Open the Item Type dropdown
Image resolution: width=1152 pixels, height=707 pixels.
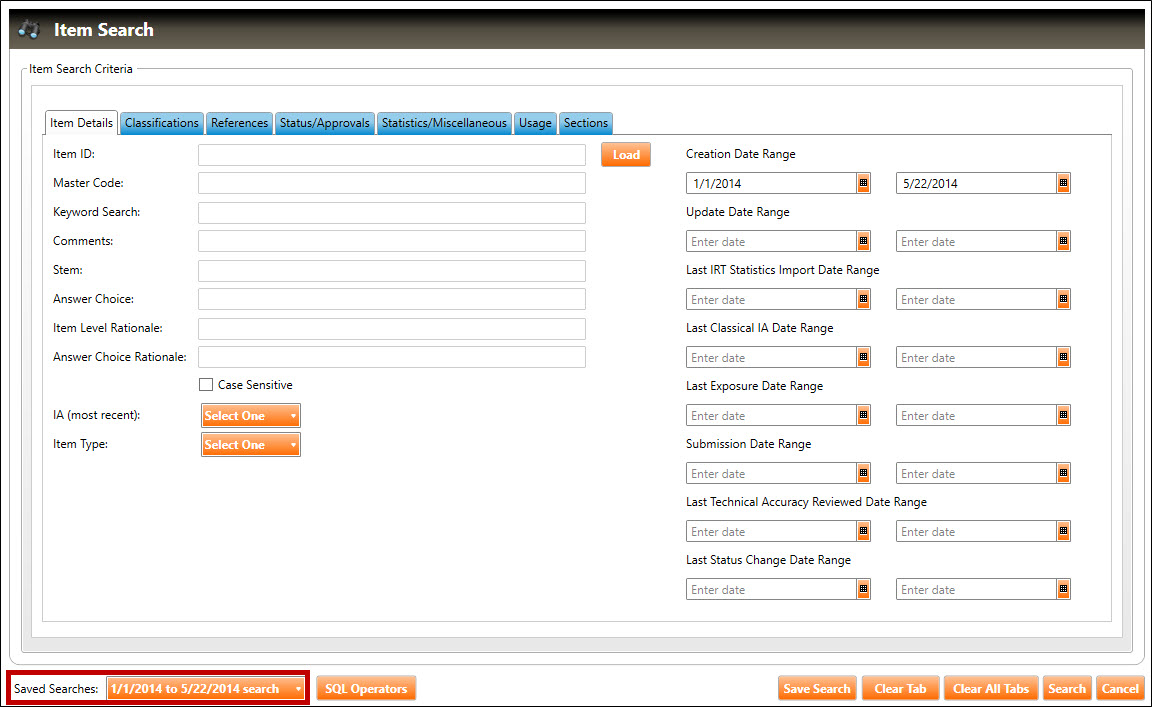tap(251, 445)
